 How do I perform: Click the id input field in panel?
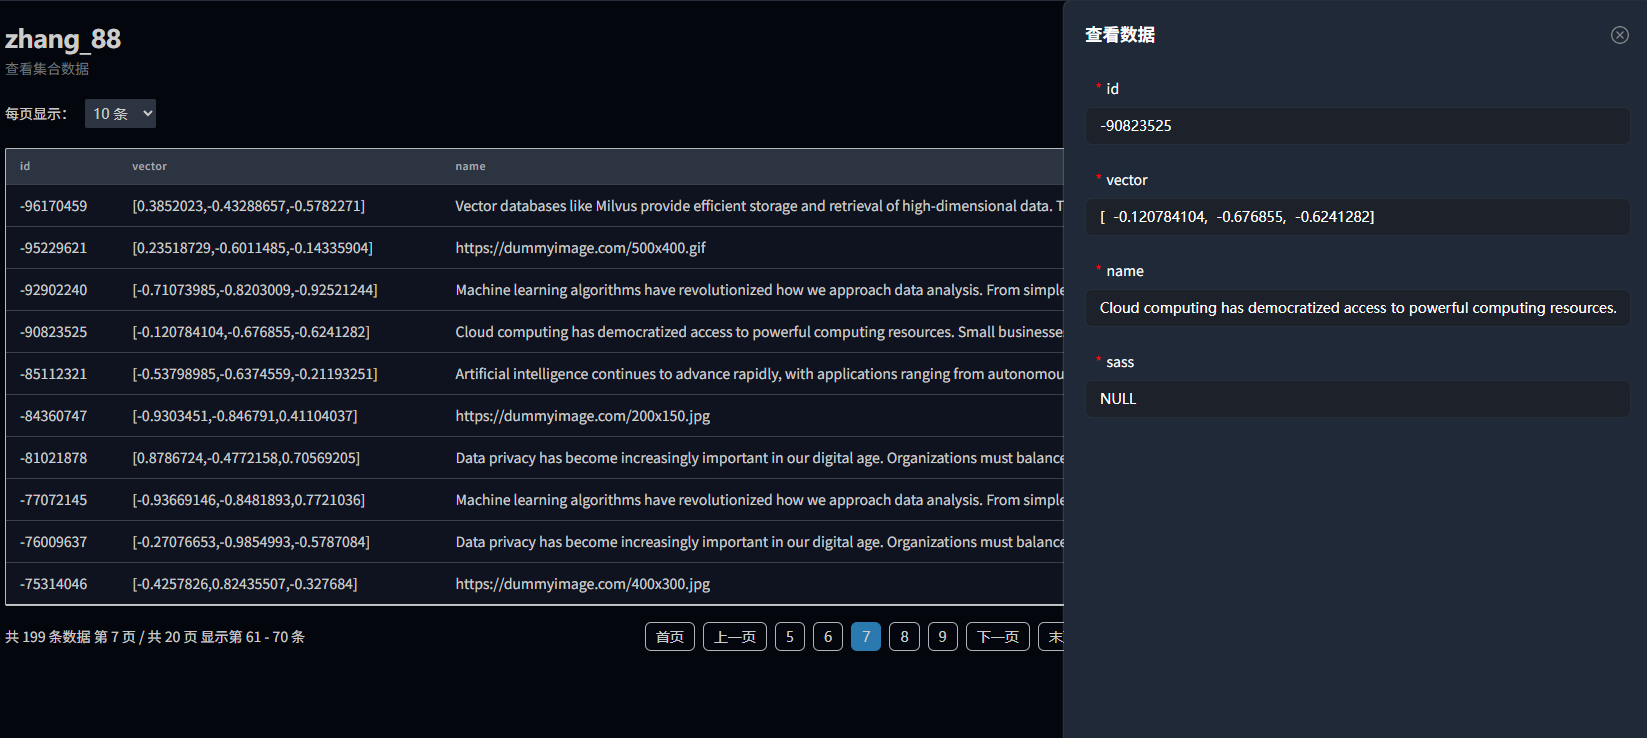tap(1357, 126)
